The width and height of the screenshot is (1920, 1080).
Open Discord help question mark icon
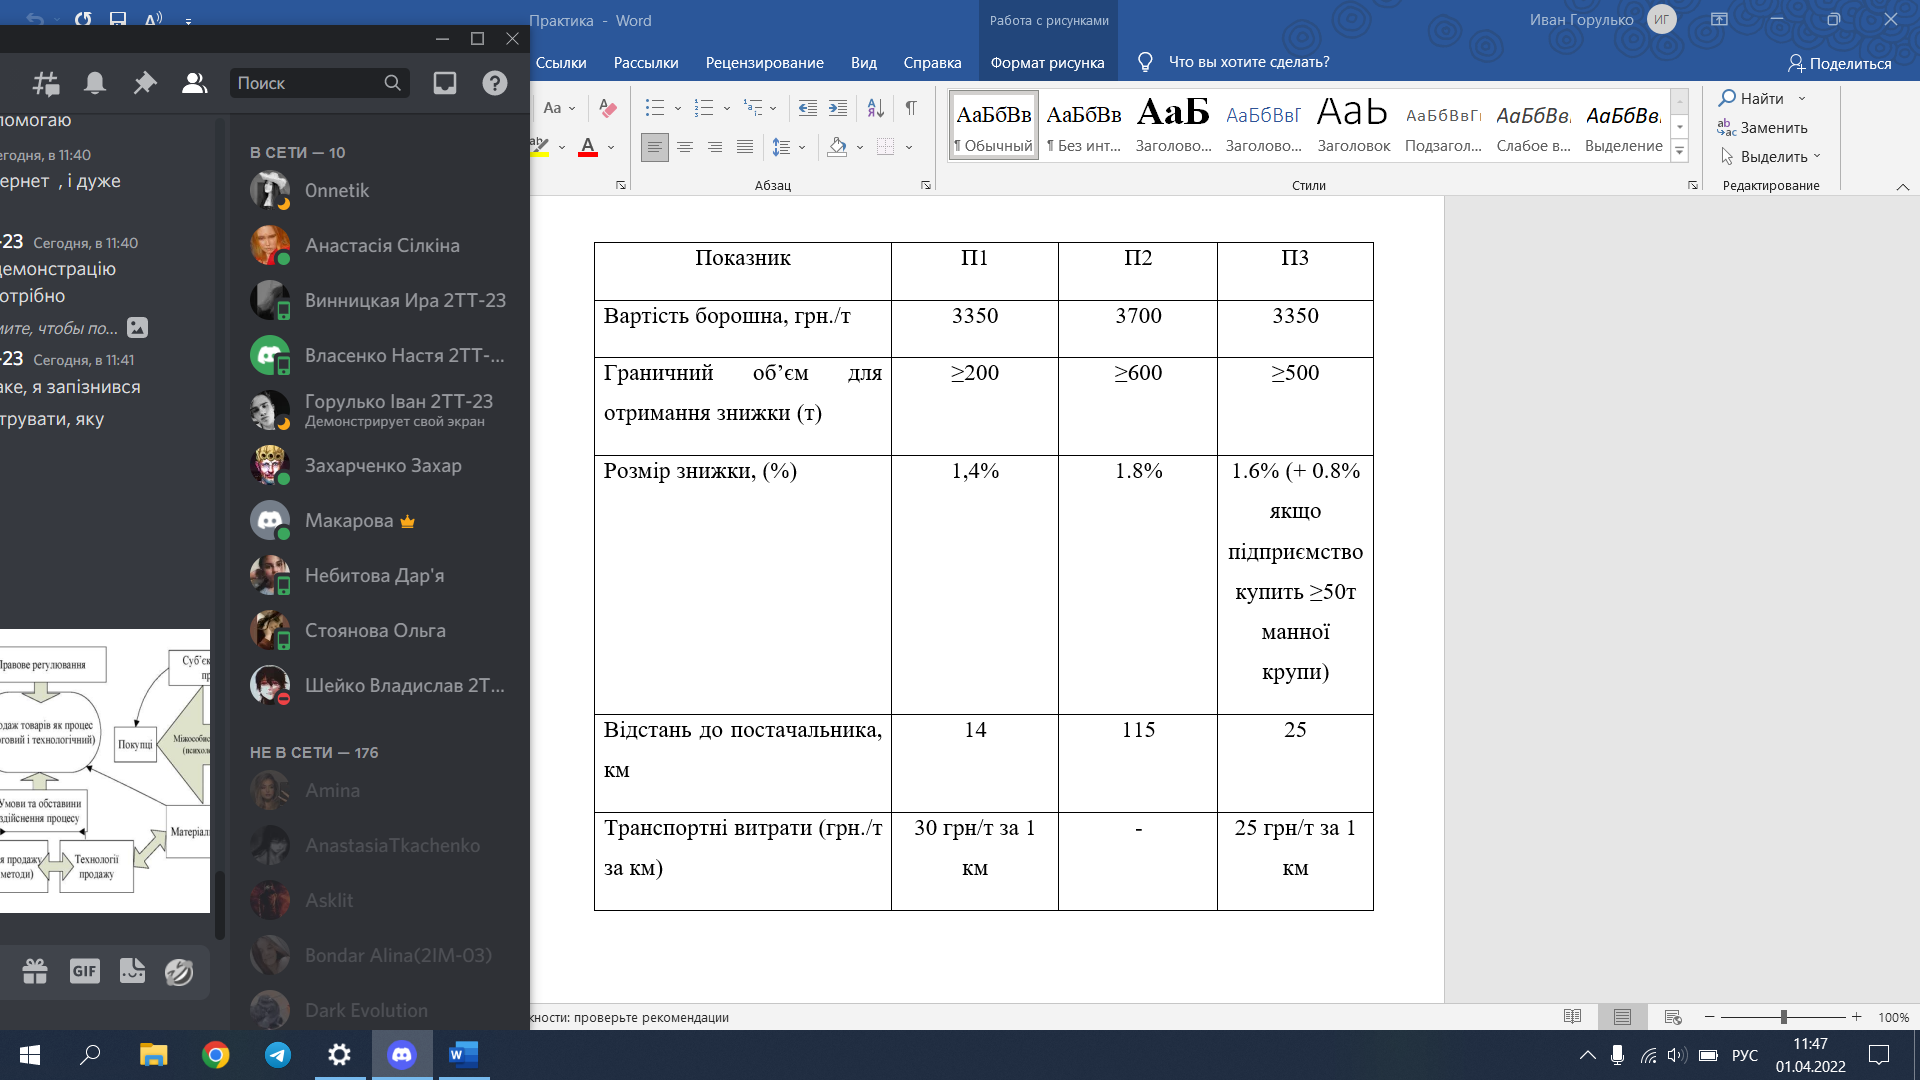tap(495, 83)
